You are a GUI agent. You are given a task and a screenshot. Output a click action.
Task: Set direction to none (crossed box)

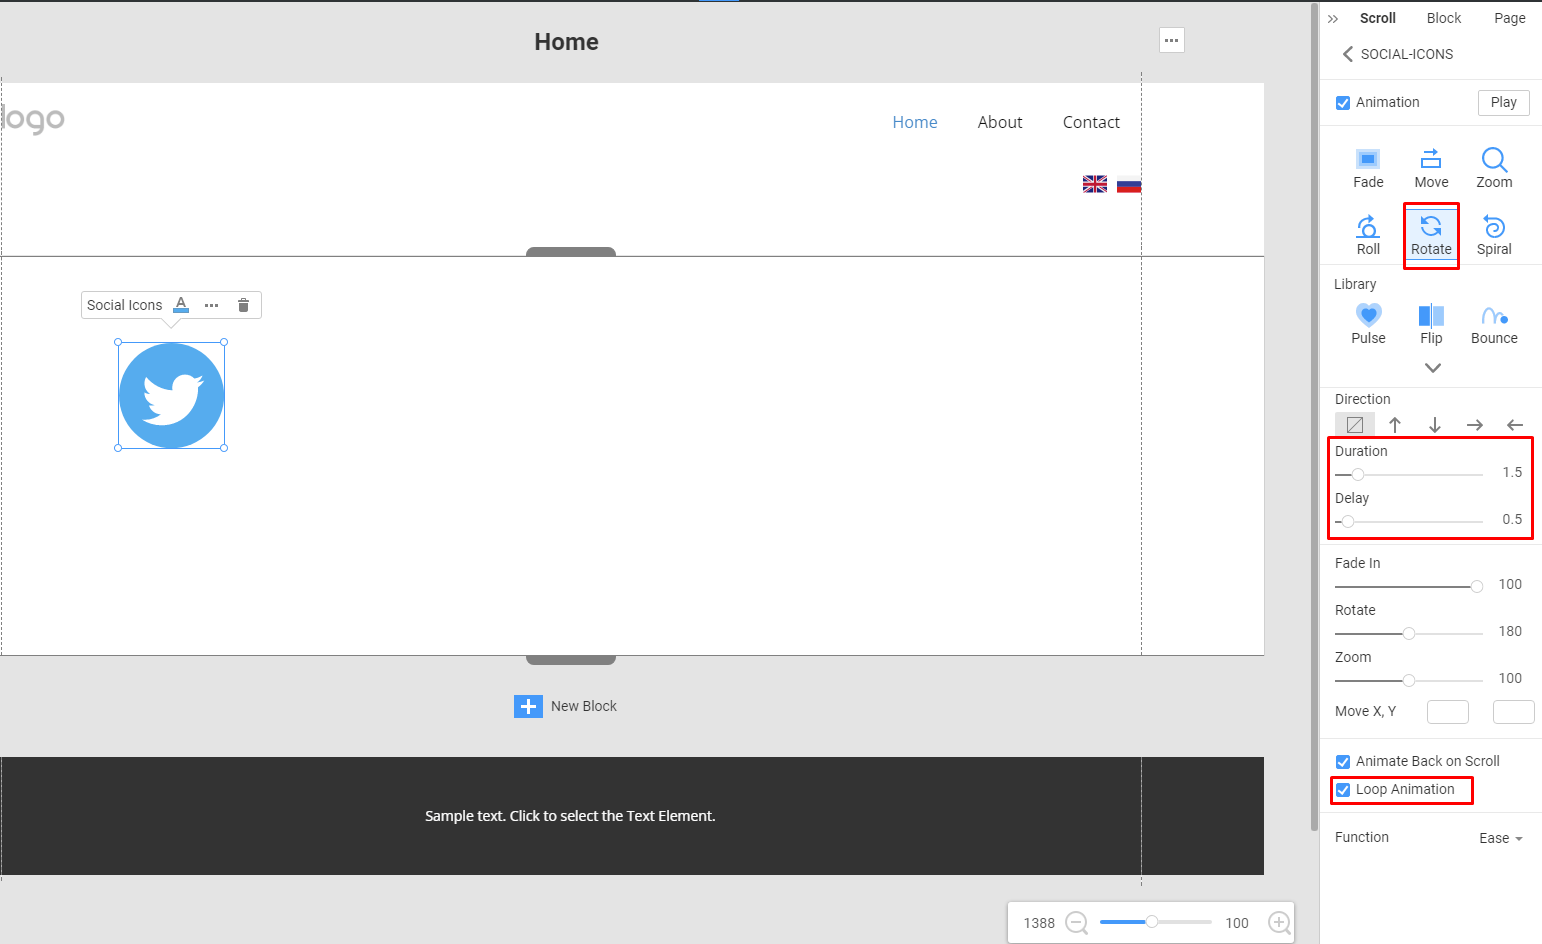[1355, 425]
